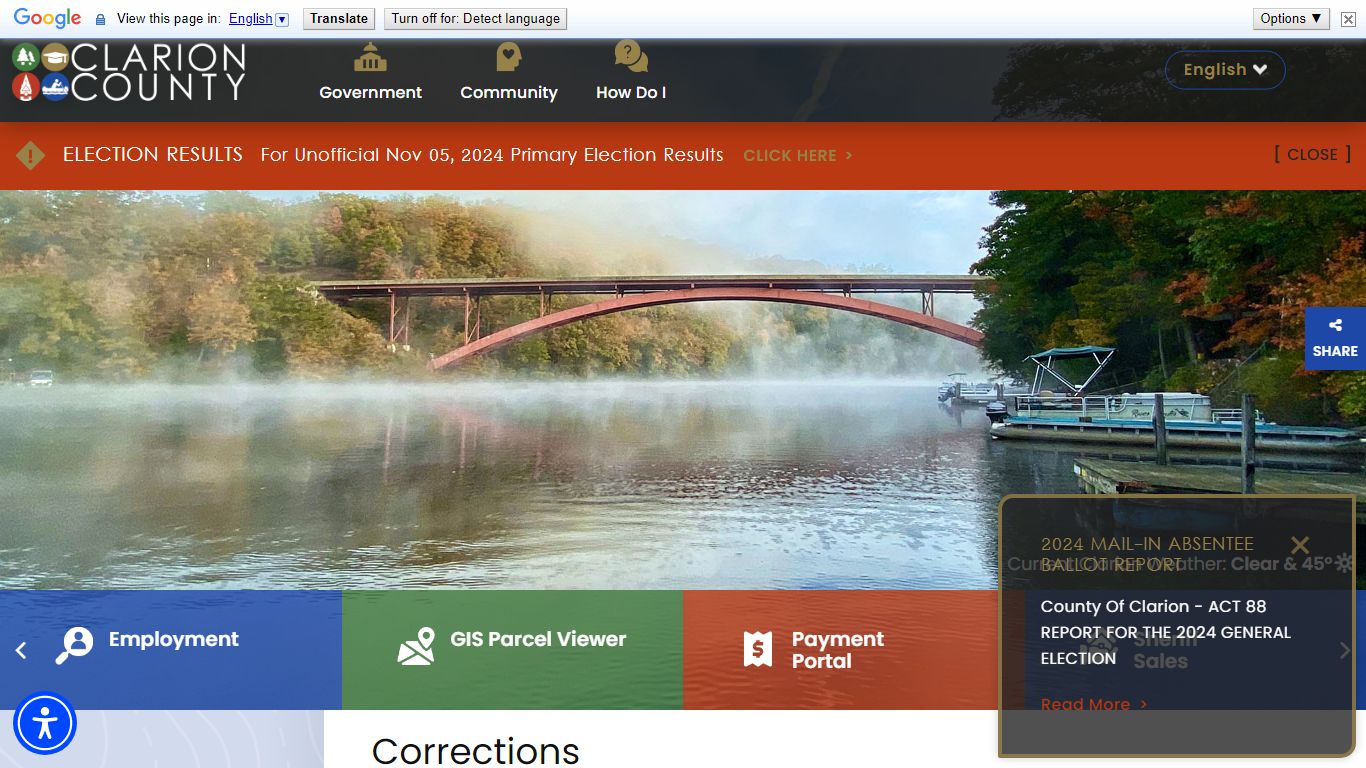Click the "ELECTION RESULTS" banner title

(153, 154)
